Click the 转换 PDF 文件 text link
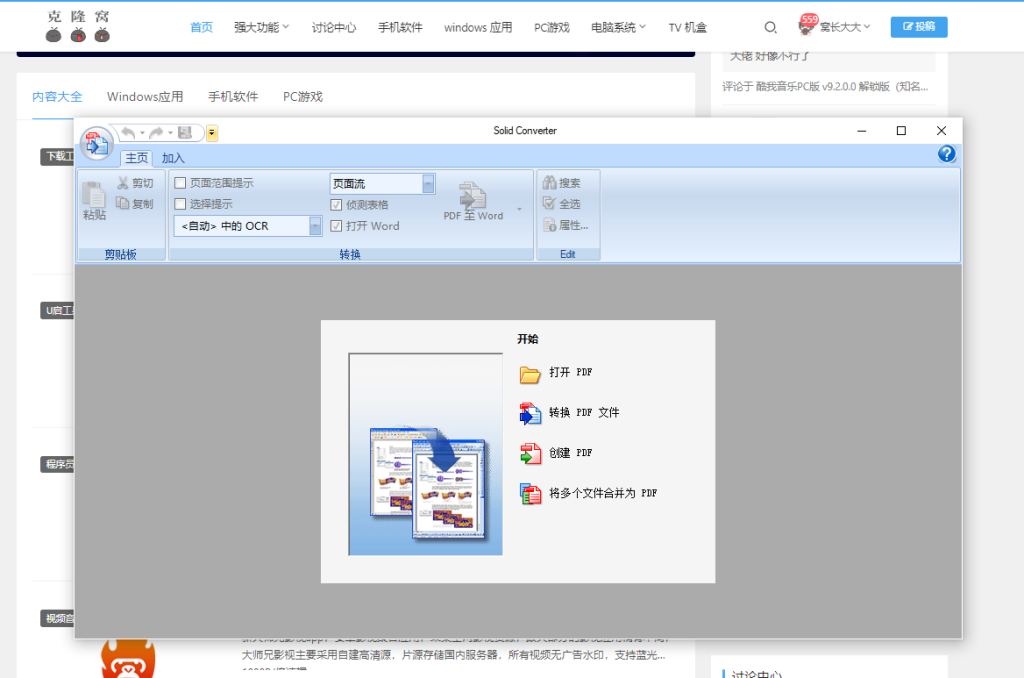Image resolution: width=1024 pixels, height=678 pixels. click(584, 413)
